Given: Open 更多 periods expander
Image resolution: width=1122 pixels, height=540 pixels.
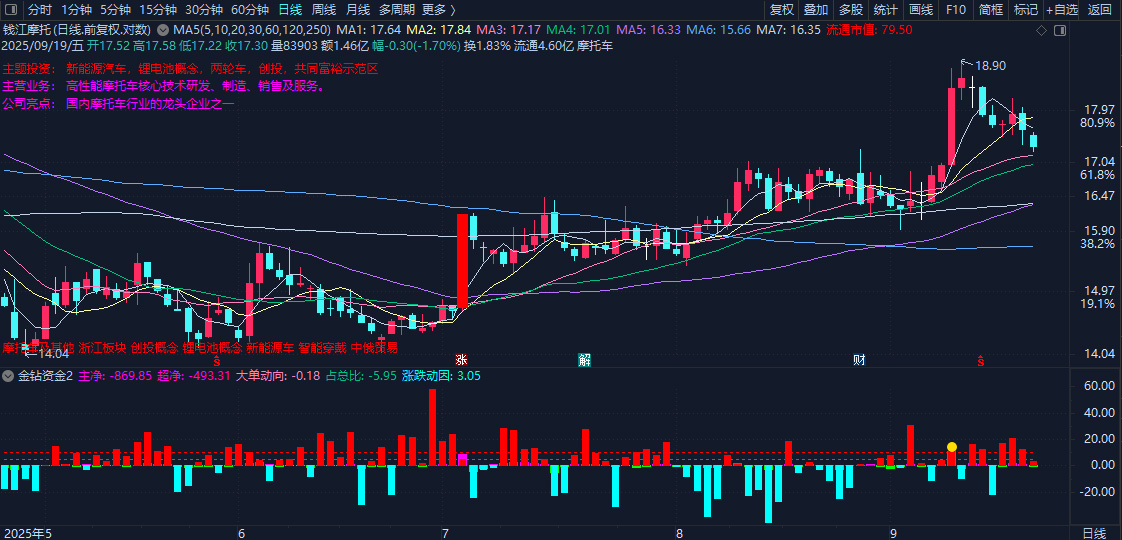Looking at the screenshot, I should pos(439,10).
